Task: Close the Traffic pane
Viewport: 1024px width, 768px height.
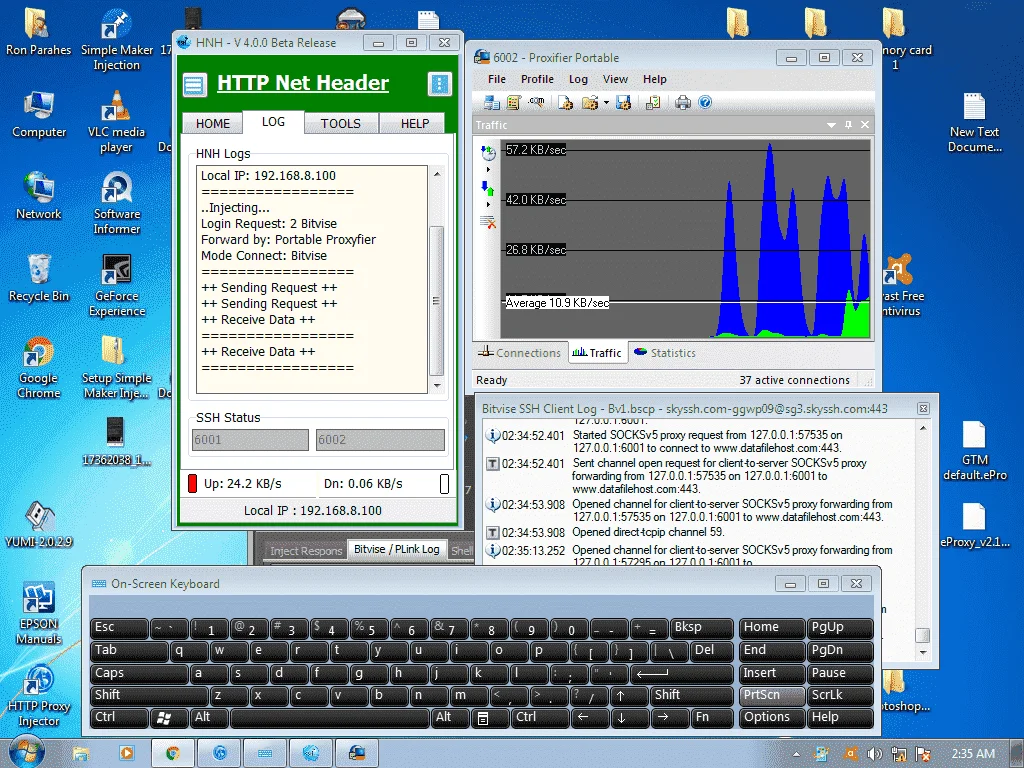Action: pyautogui.click(x=865, y=125)
